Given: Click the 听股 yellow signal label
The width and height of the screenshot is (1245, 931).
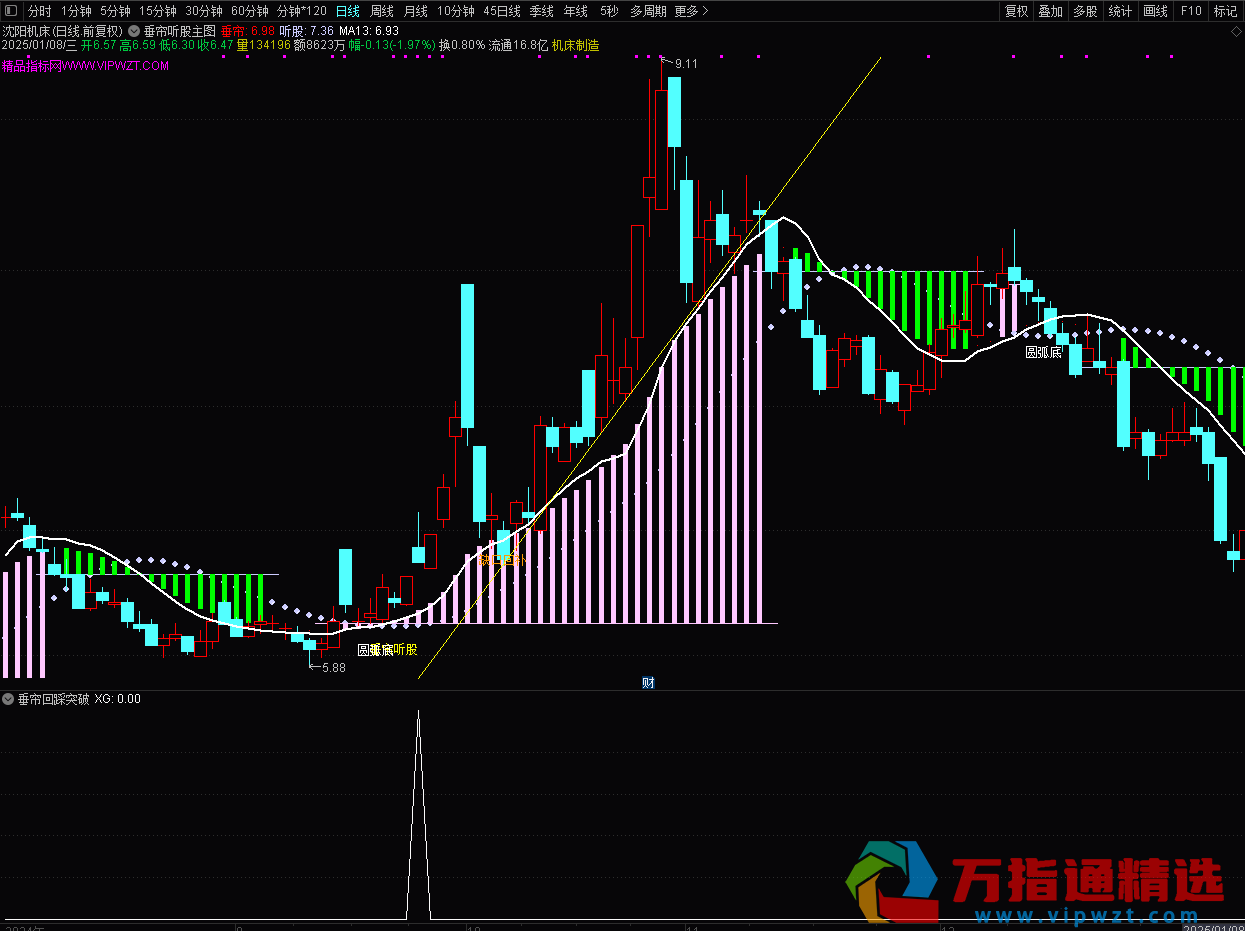Looking at the screenshot, I should (405, 650).
